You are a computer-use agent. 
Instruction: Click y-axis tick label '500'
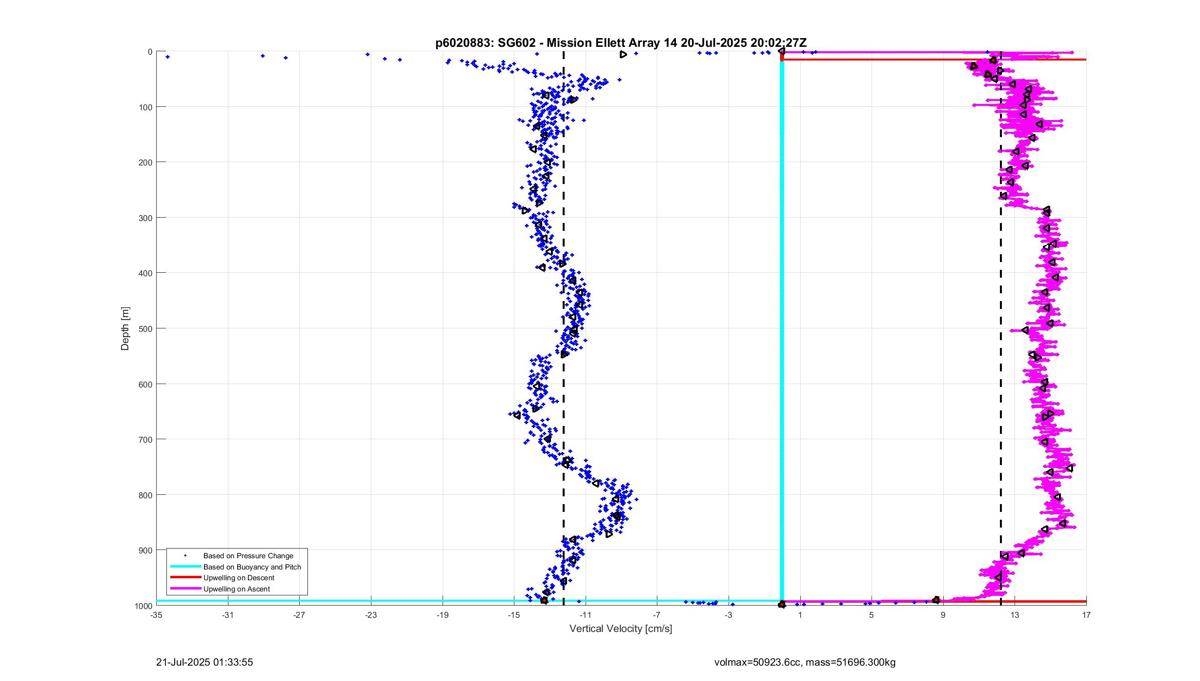pos(144,329)
